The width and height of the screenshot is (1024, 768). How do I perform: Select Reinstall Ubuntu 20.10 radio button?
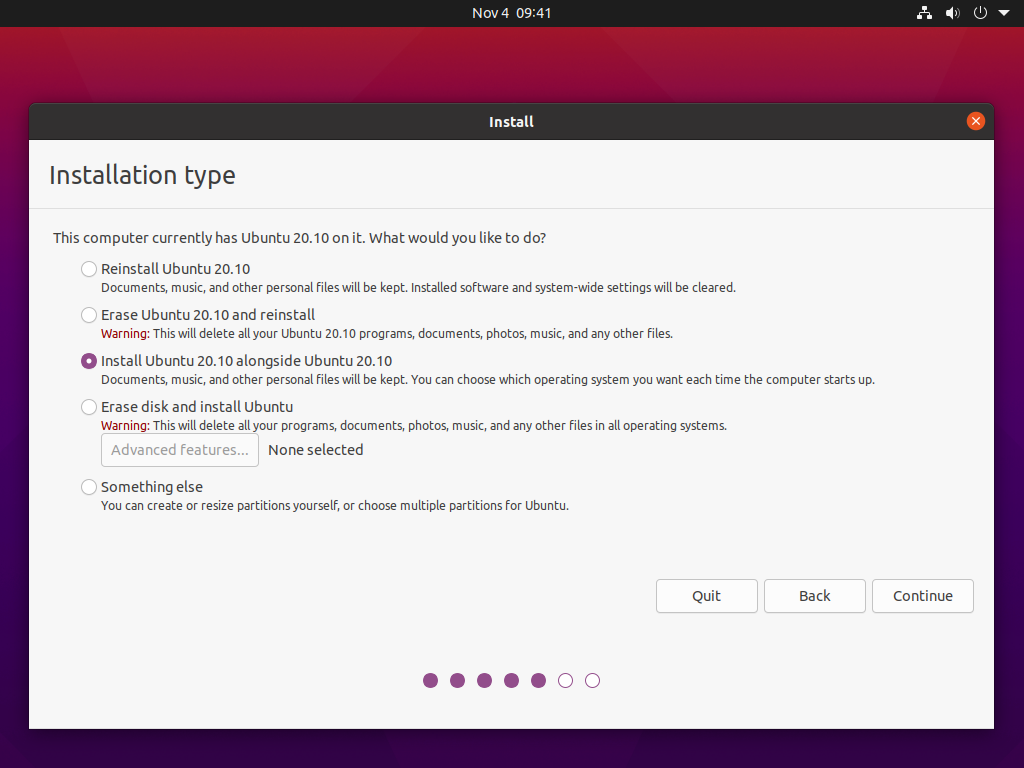(89, 269)
